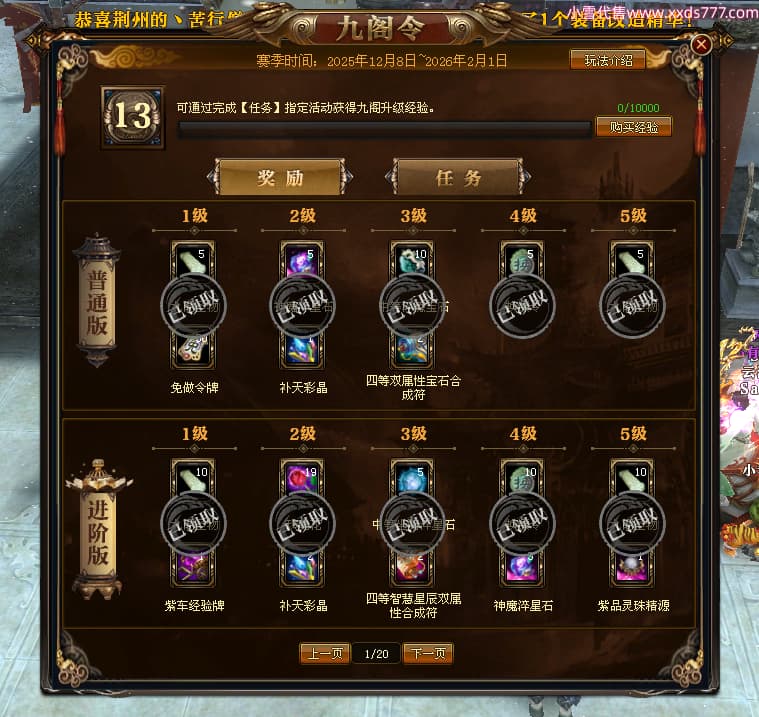Click the level 13 badge icon

(133, 117)
